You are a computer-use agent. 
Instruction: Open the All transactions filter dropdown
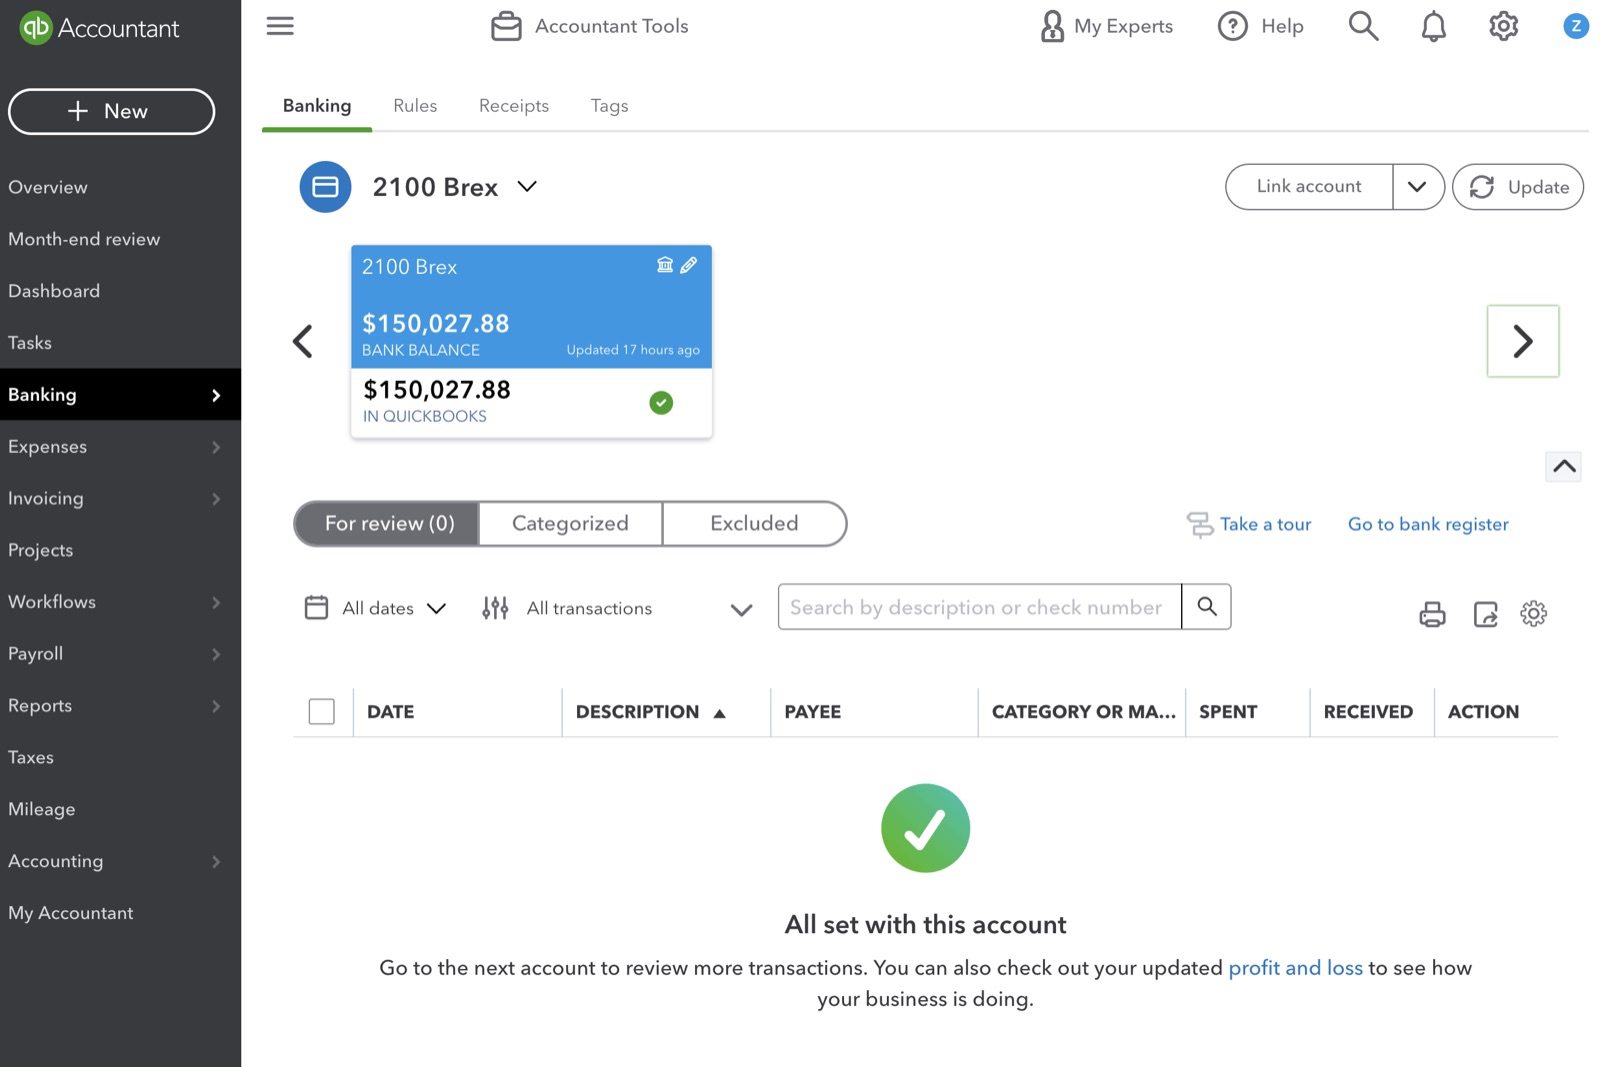point(639,608)
